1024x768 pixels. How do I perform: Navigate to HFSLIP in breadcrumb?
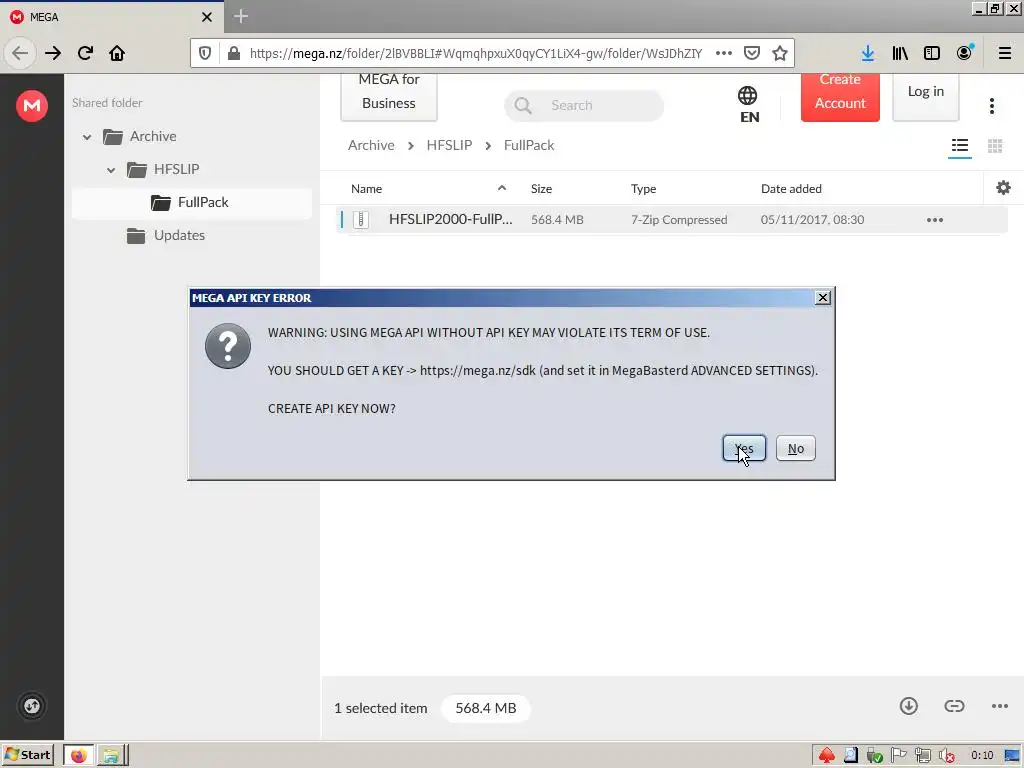coord(449,145)
